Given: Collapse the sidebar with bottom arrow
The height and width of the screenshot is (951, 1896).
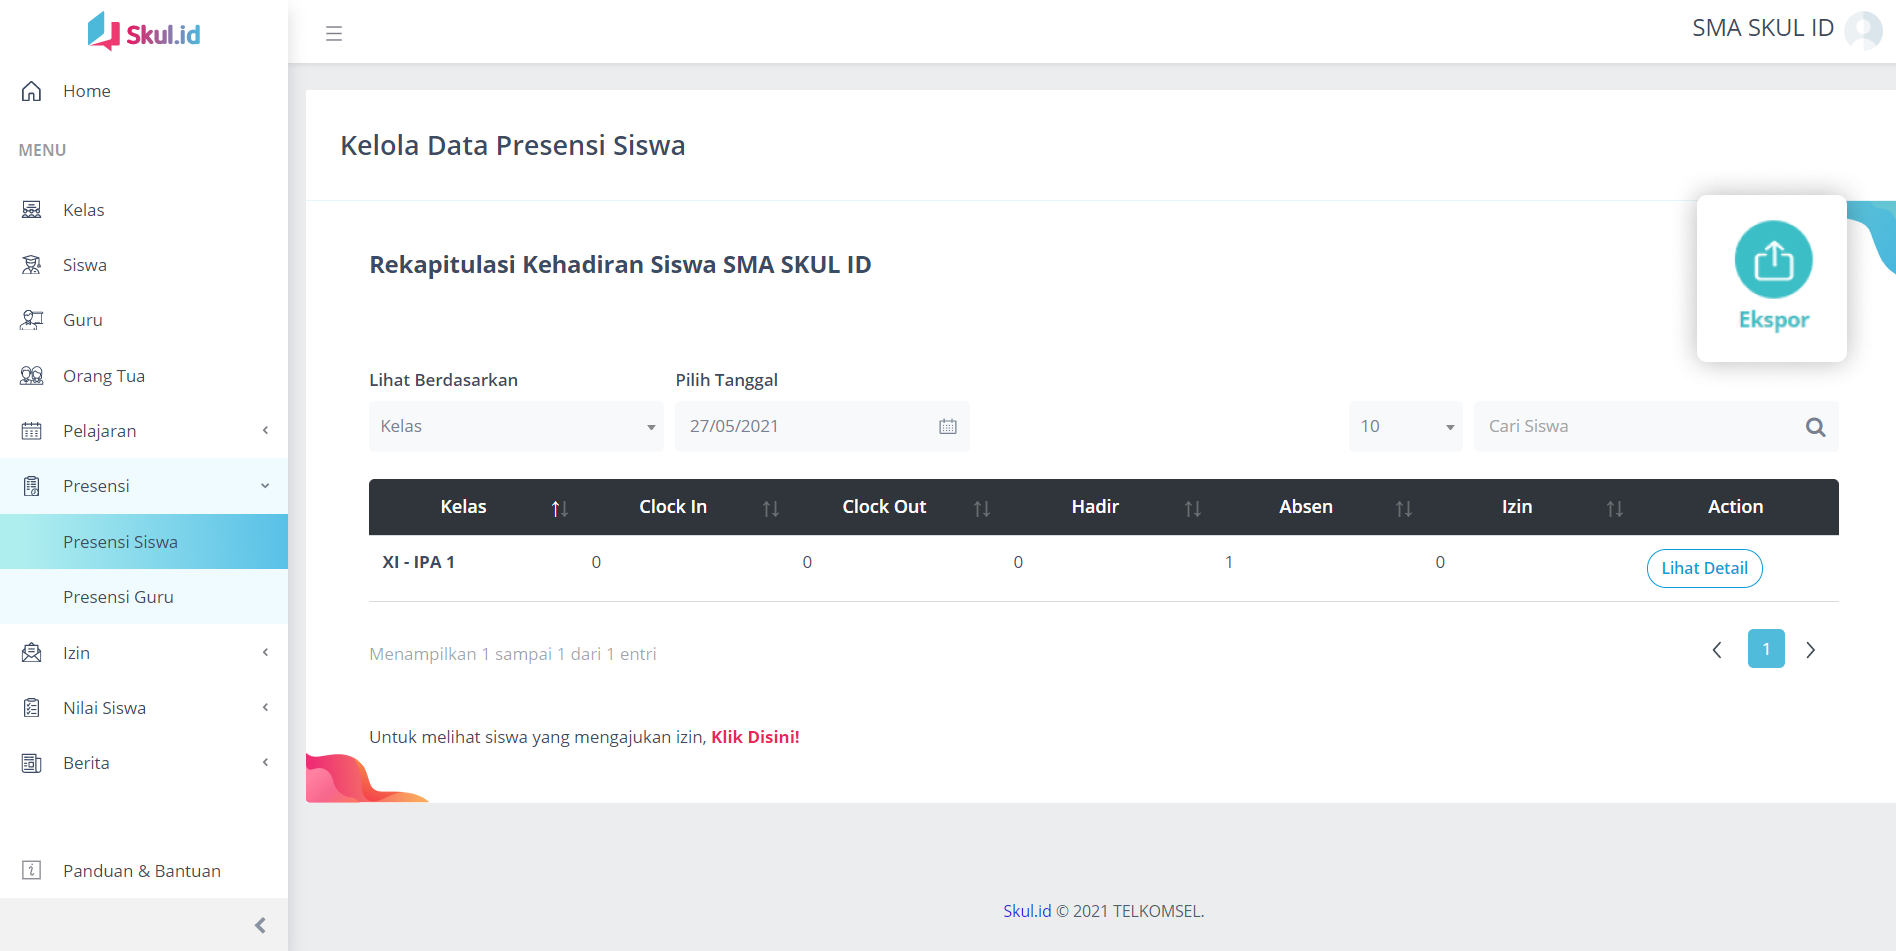Looking at the screenshot, I should 260,925.
